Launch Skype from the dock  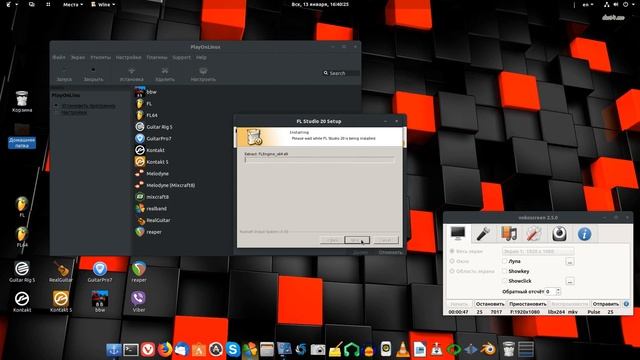tap(233, 349)
